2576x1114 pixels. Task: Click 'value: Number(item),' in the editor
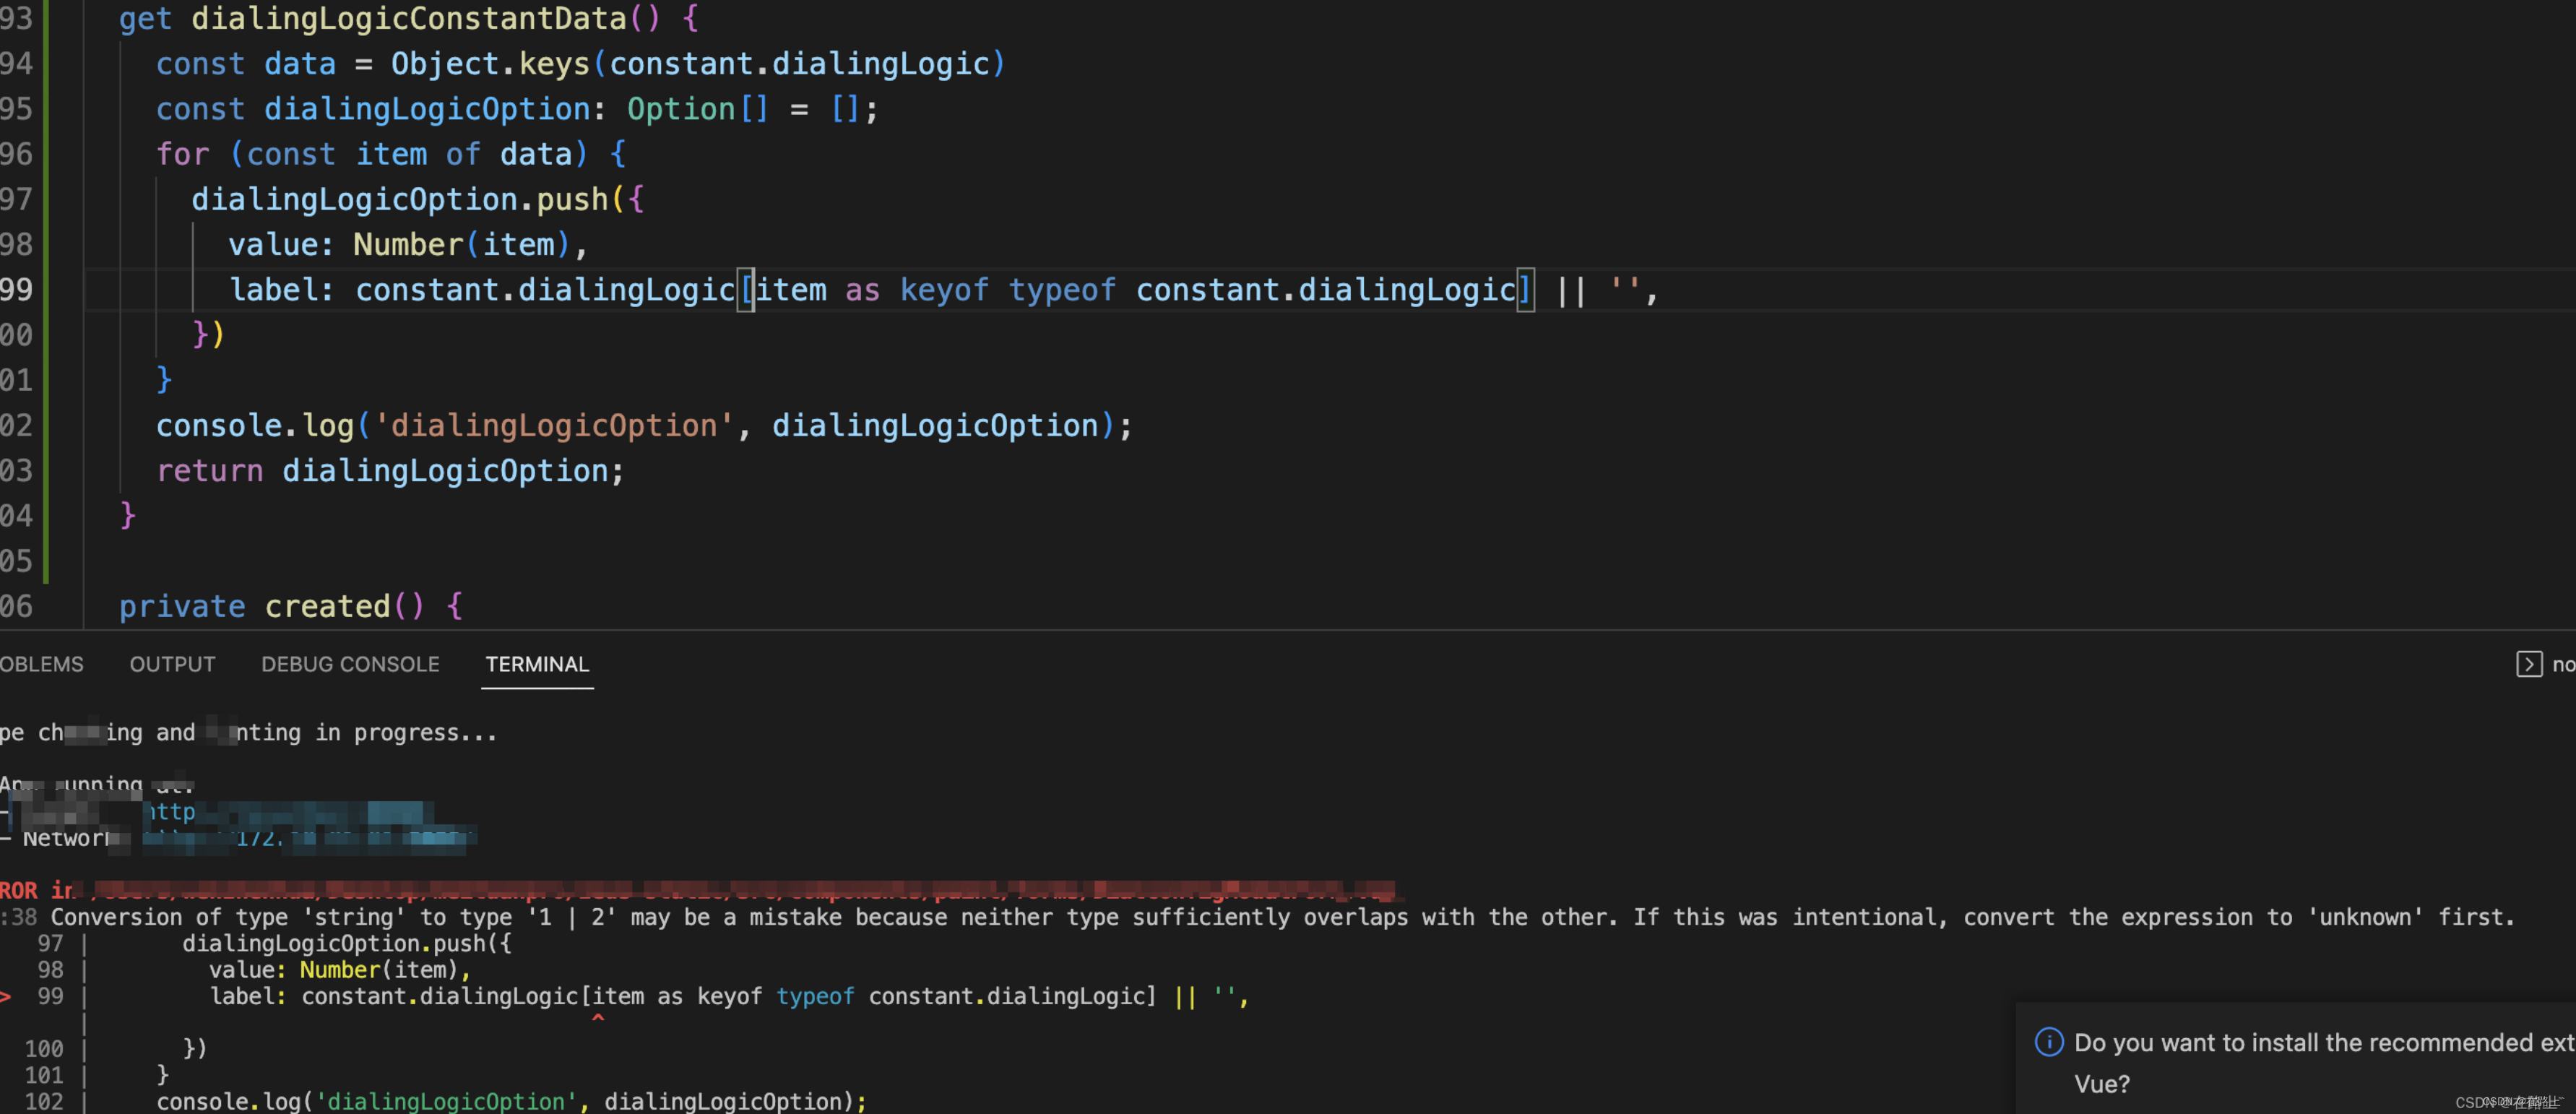coord(408,245)
